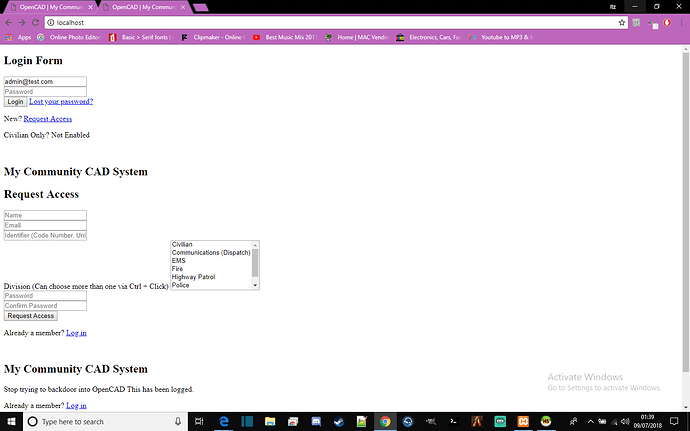690x431 pixels.
Task: Focus the Identifier (Code Number) field
Action: 45,236
